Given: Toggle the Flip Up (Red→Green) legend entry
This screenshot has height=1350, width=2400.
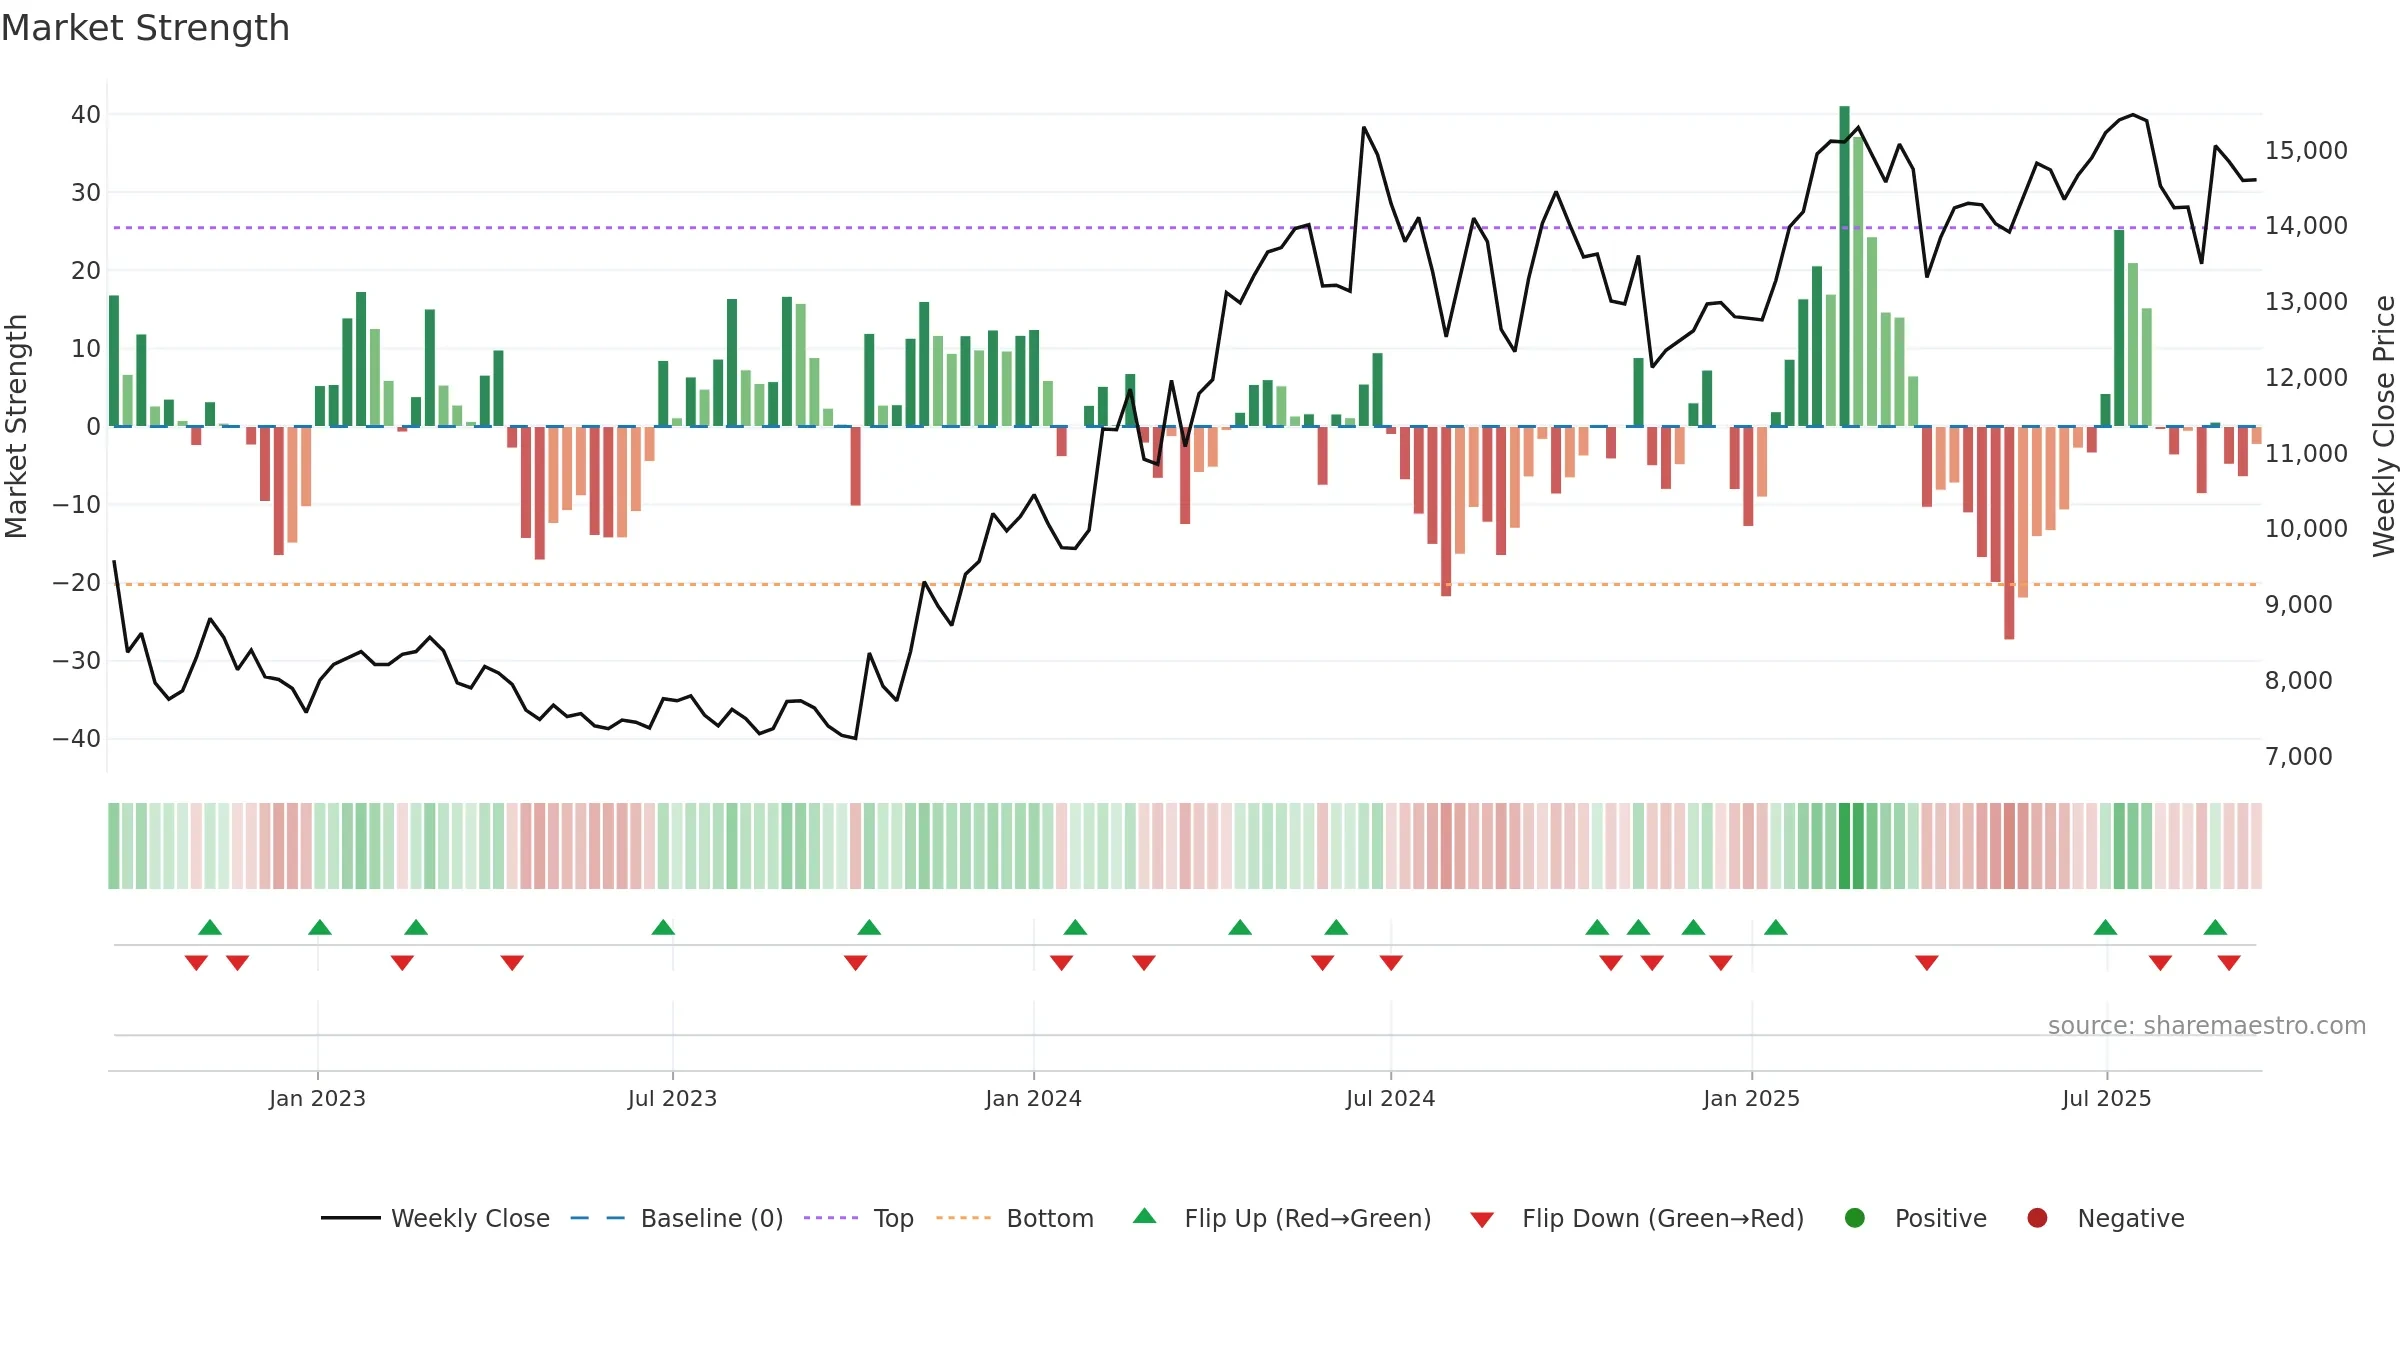Looking at the screenshot, I should [x=1282, y=1218].
